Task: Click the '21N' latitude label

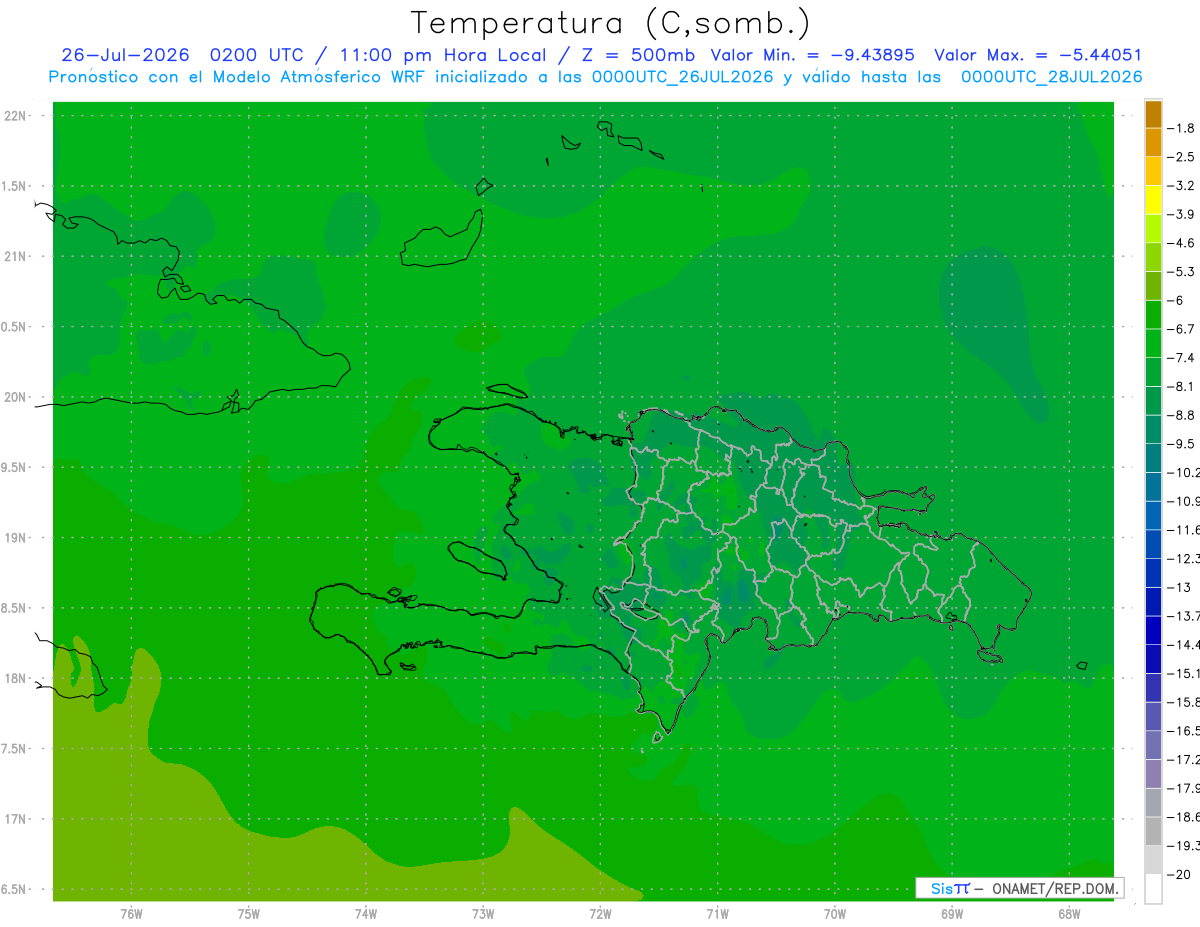Action: pos(17,256)
